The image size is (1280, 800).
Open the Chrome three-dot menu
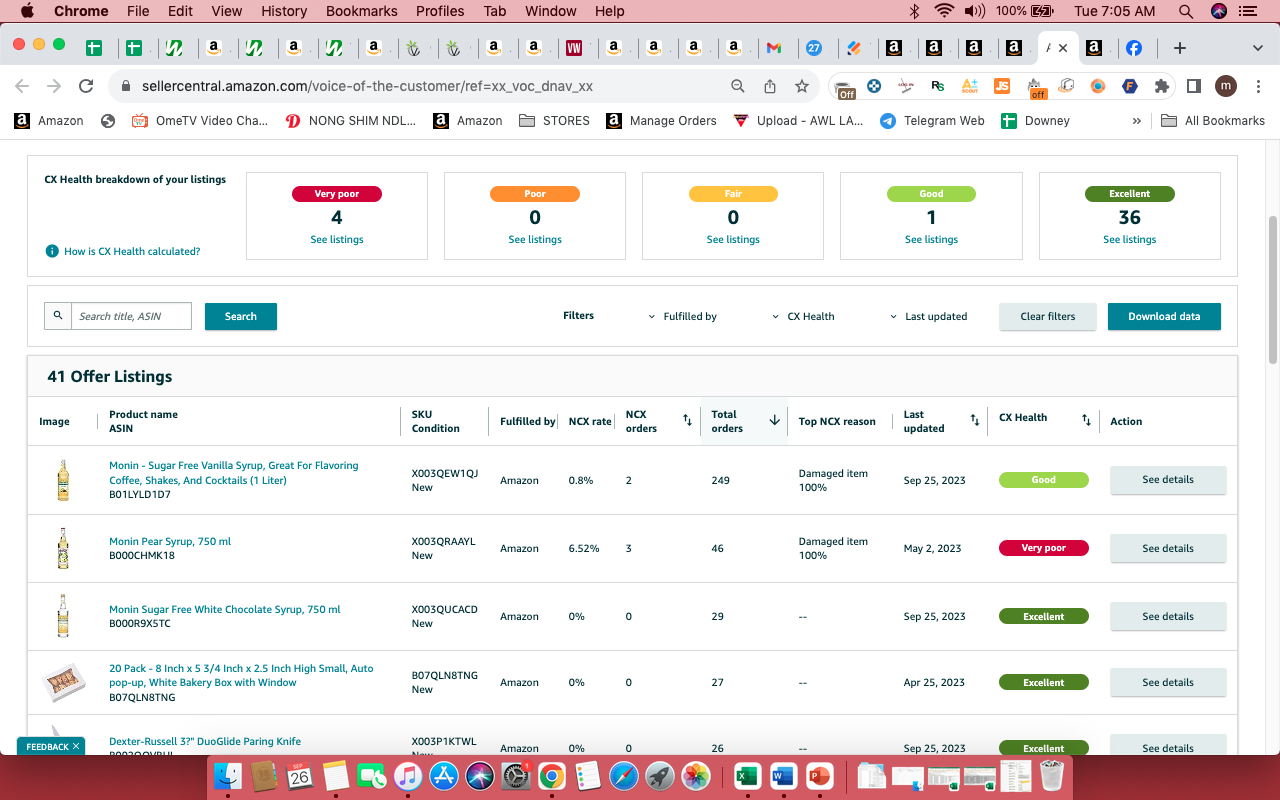click(1257, 86)
